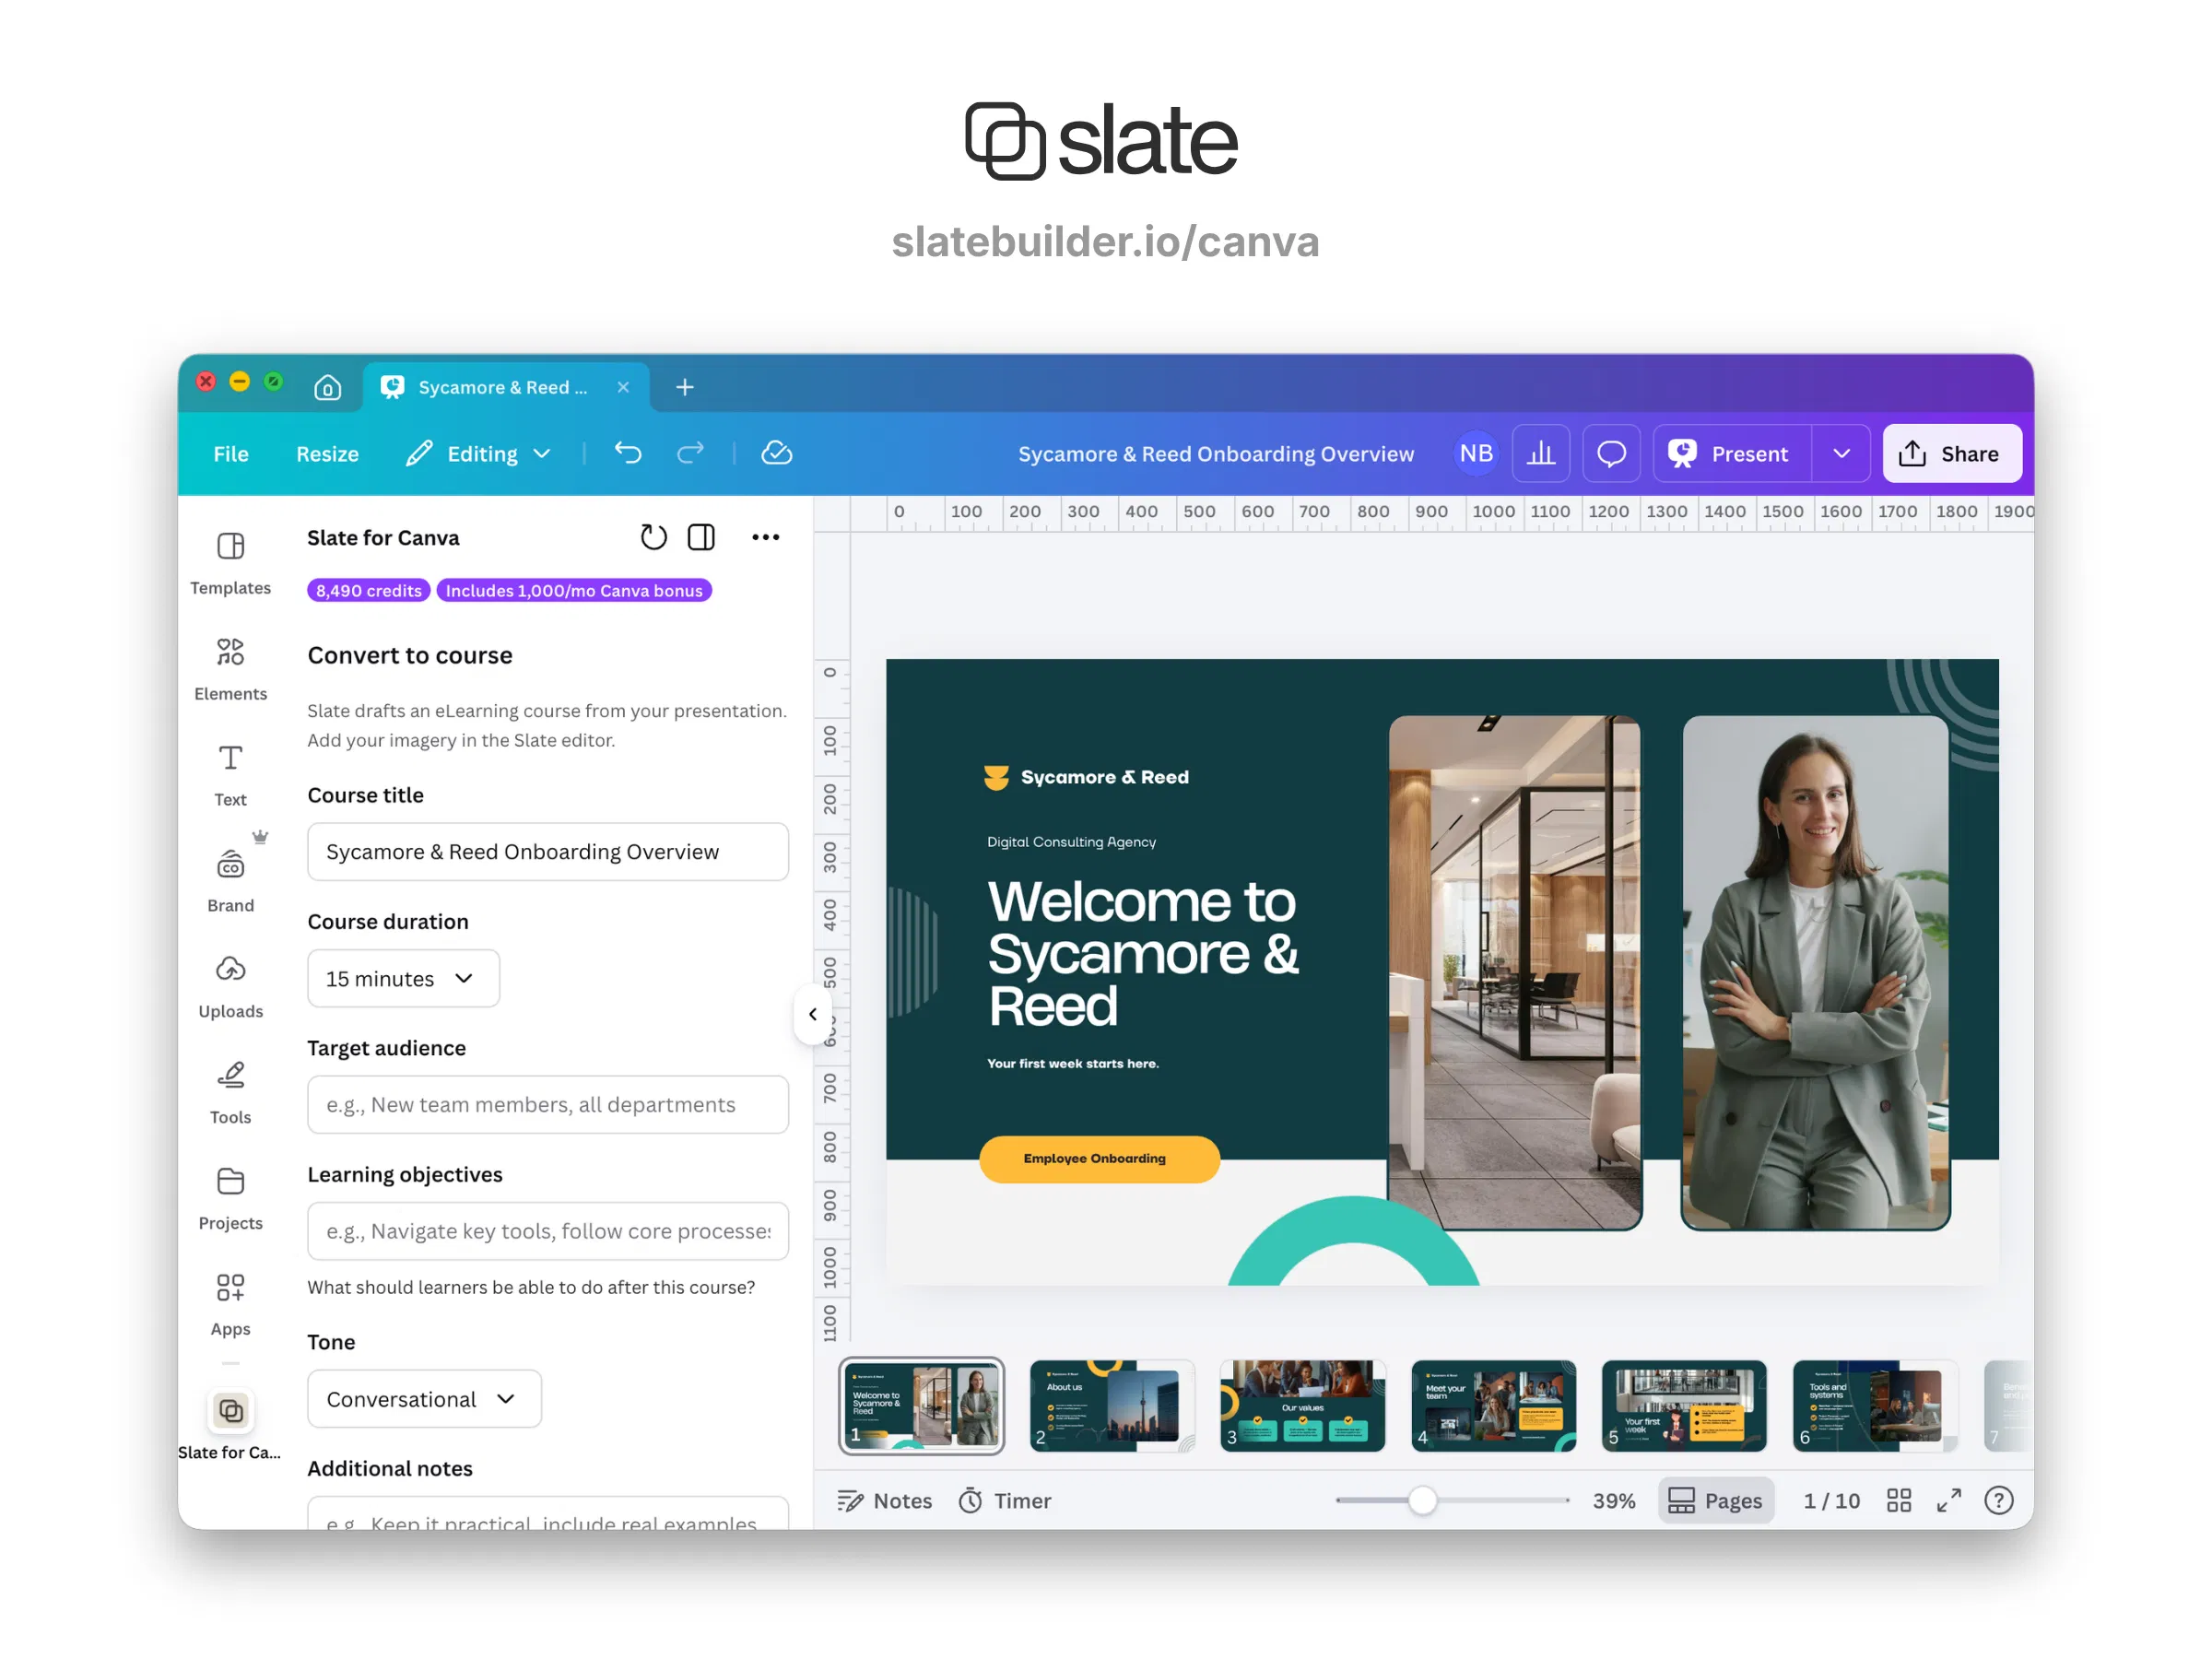Image resolution: width=2212 pixels, height=1659 pixels.
Task: Select the Digital Consulting Agency text
Action: (1071, 842)
